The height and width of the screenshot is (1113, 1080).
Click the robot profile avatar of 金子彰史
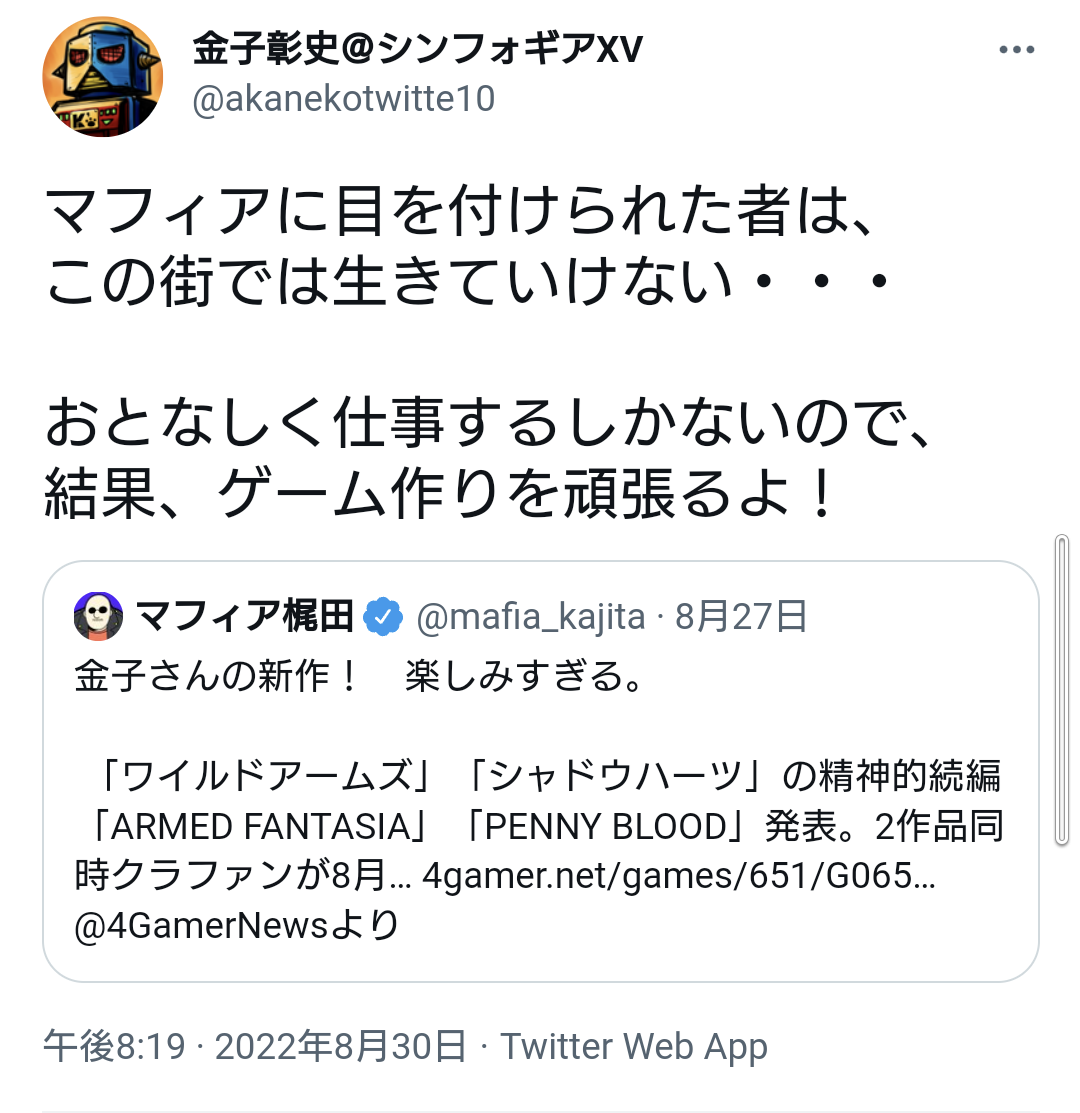coord(102,76)
